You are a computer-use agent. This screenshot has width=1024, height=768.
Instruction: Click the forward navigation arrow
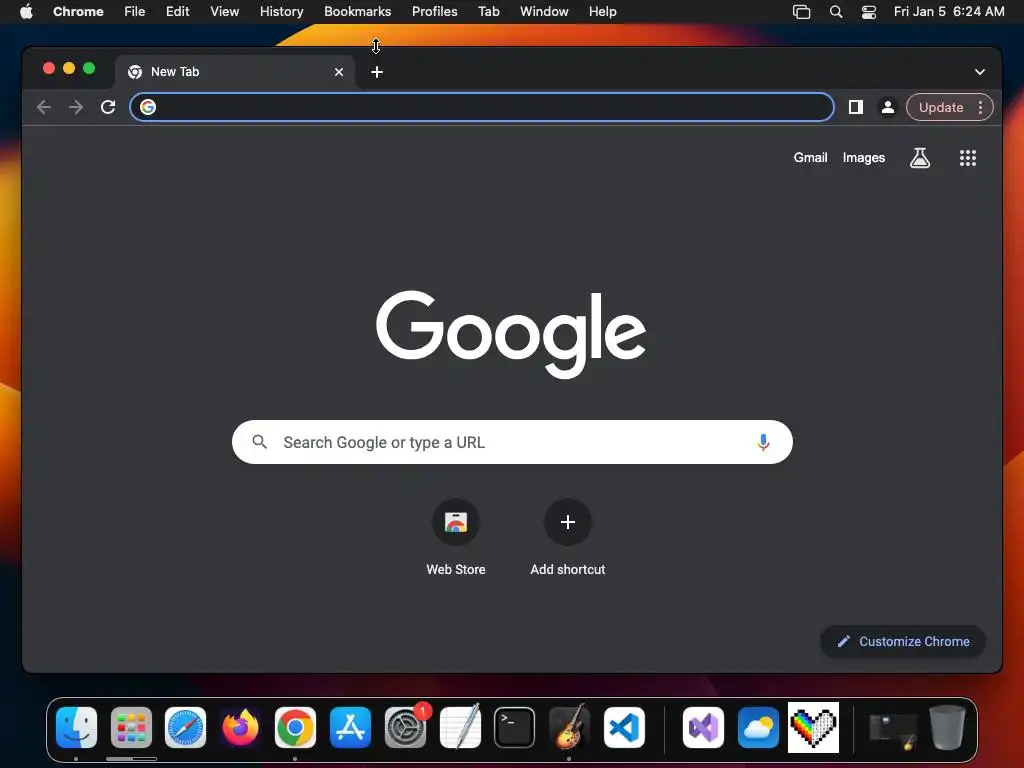point(76,107)
